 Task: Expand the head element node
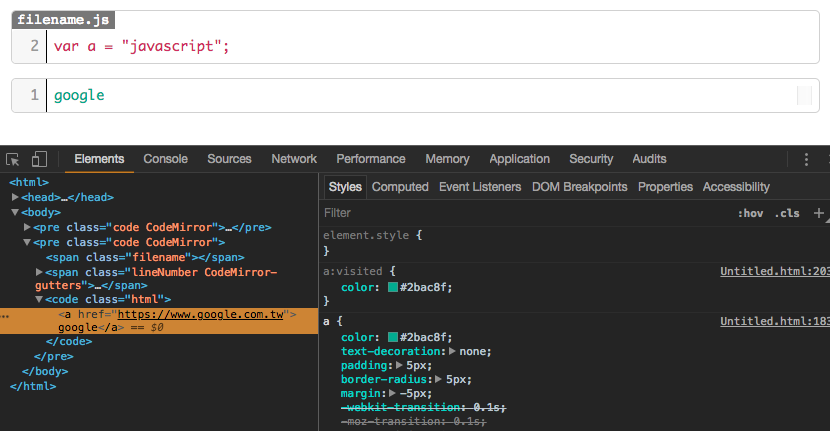coord(15,197)
